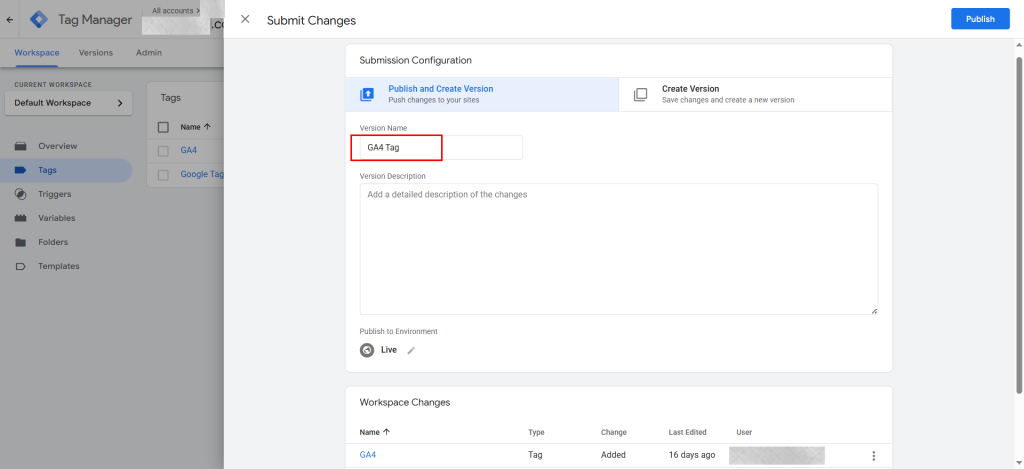
Task: Click the Tag type cell in GA4 row
Action: coord(535,455)
